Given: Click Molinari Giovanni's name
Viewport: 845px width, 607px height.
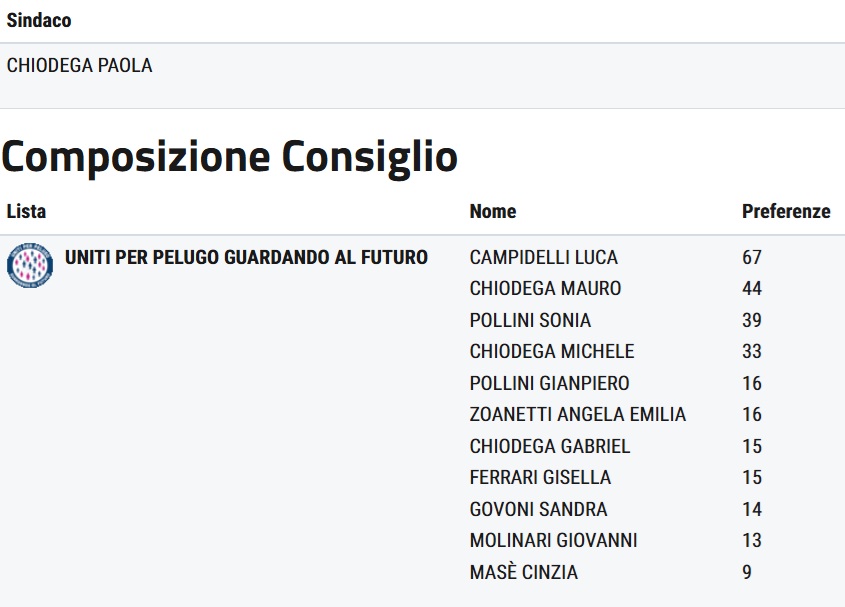Looking at the screenshot, I should point(553,540).
